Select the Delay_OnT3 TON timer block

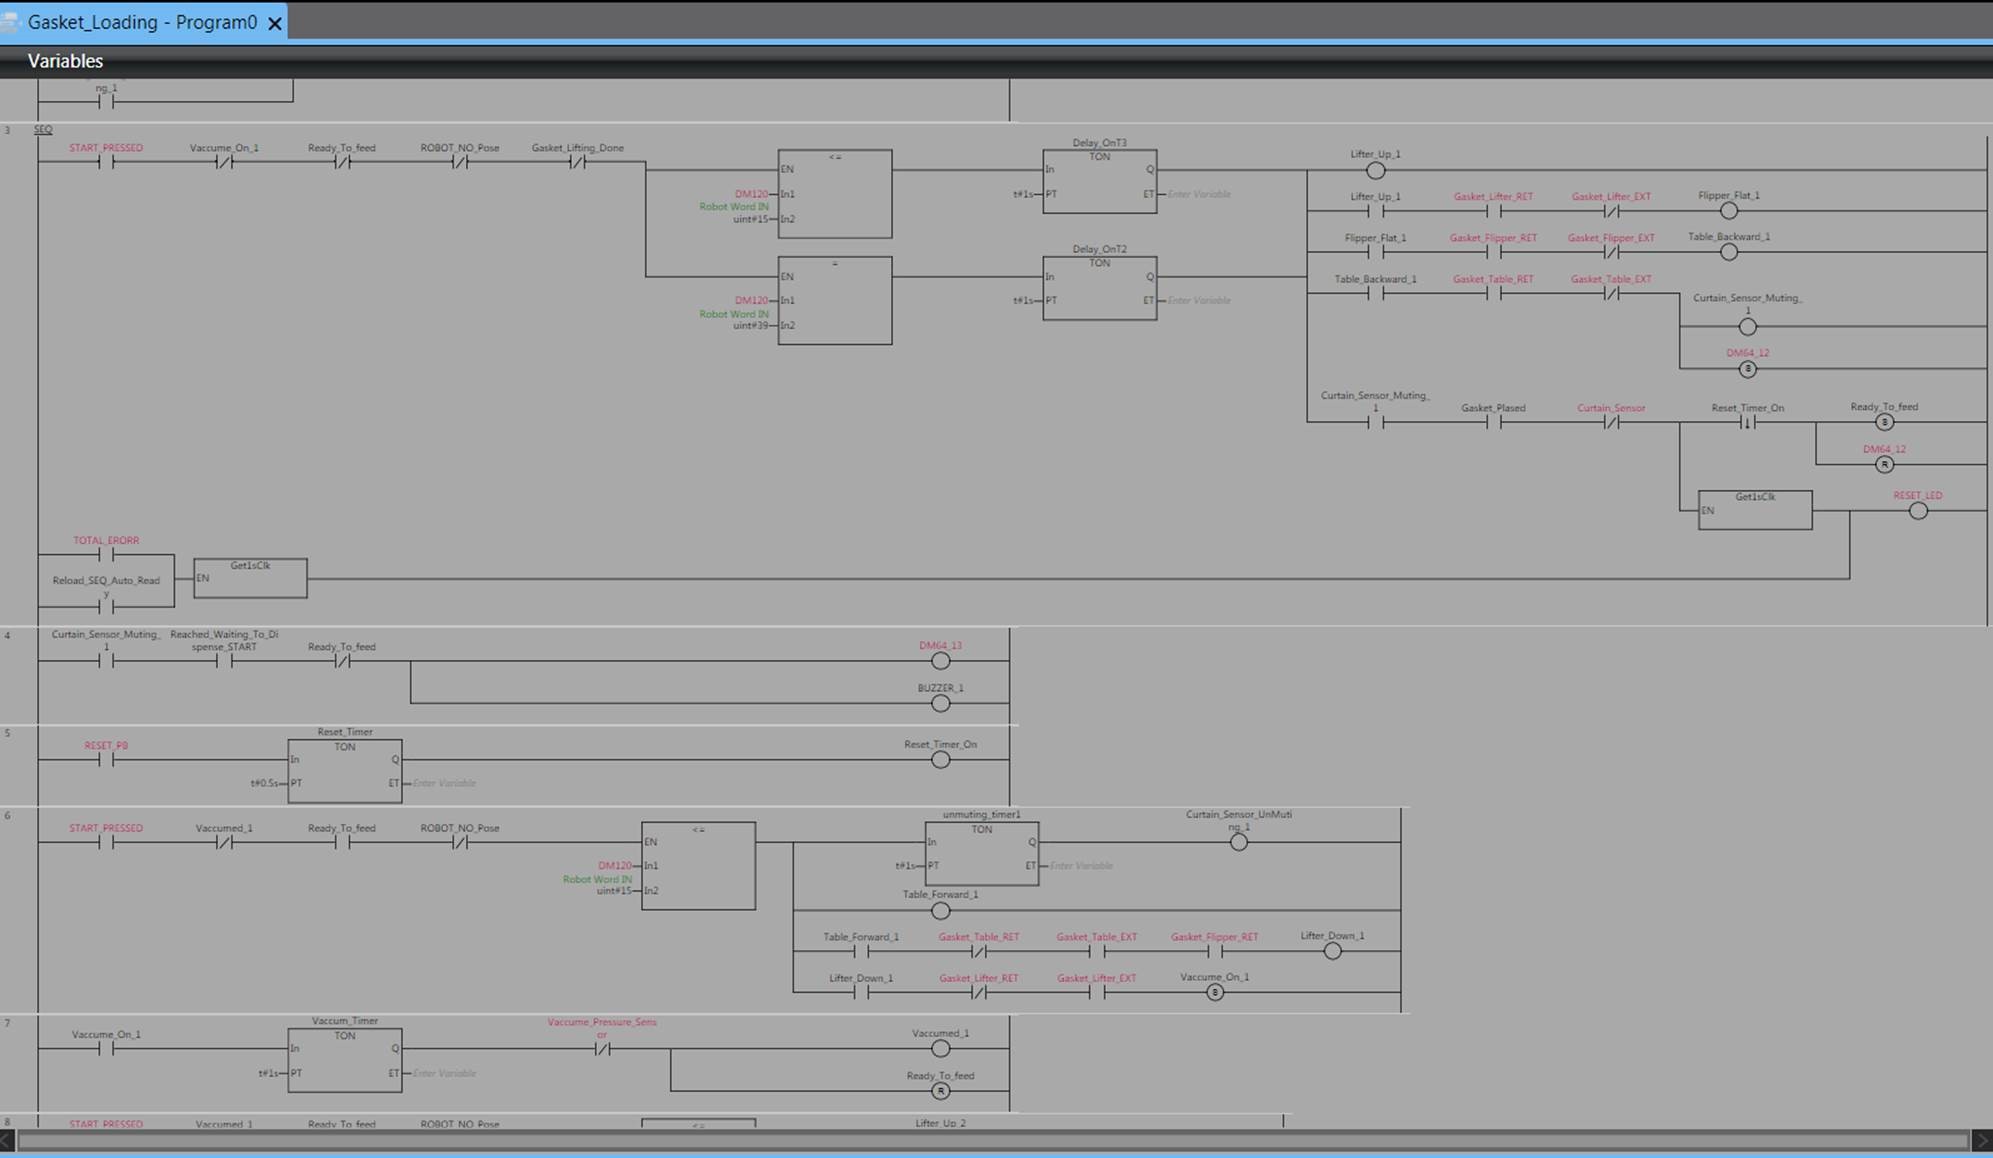[1099, 180]
